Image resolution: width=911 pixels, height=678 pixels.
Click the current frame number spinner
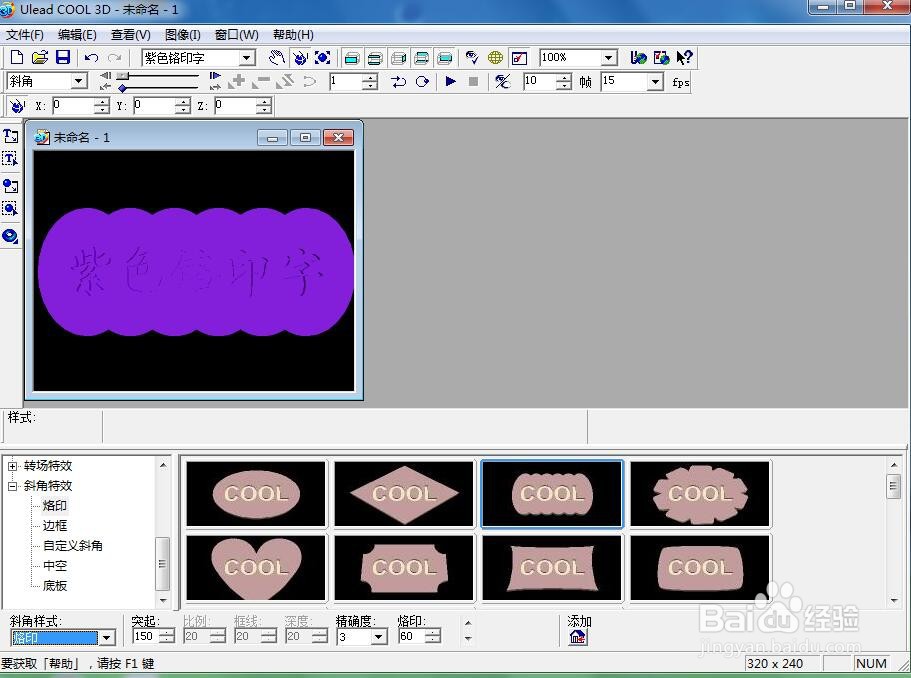click(x=370, y=81)
